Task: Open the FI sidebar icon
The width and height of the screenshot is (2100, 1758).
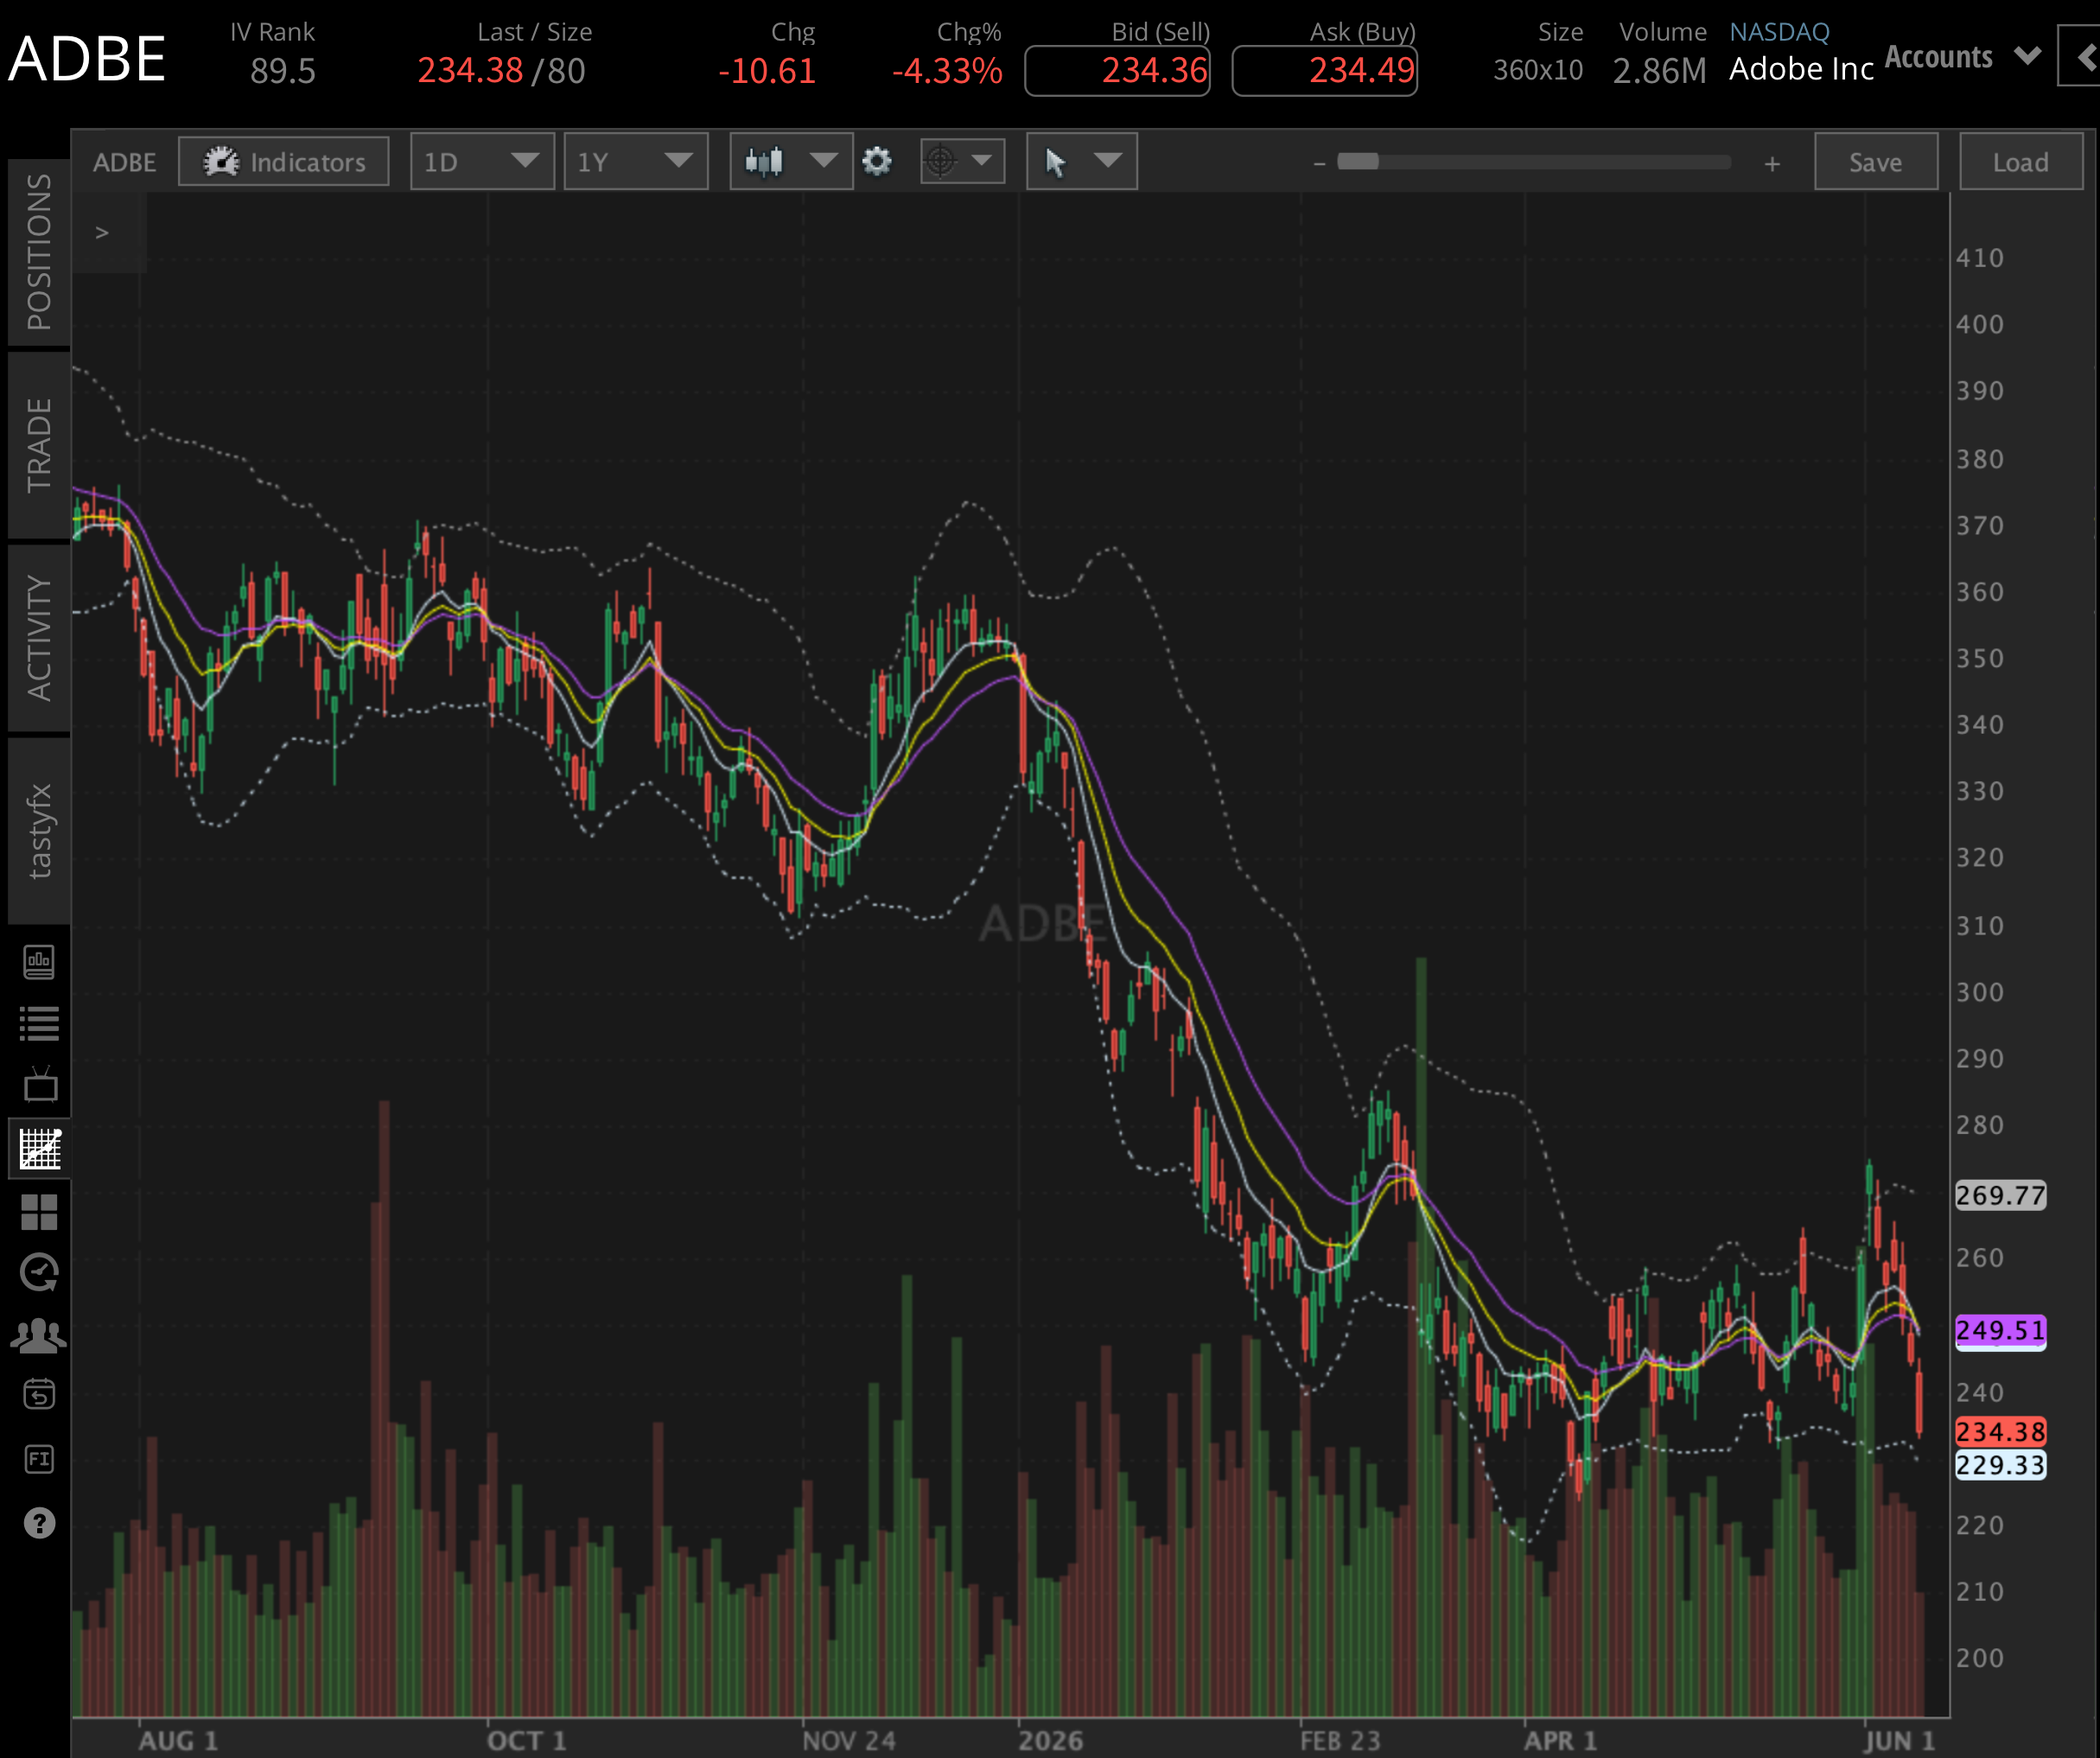Action: [39, 1459]
